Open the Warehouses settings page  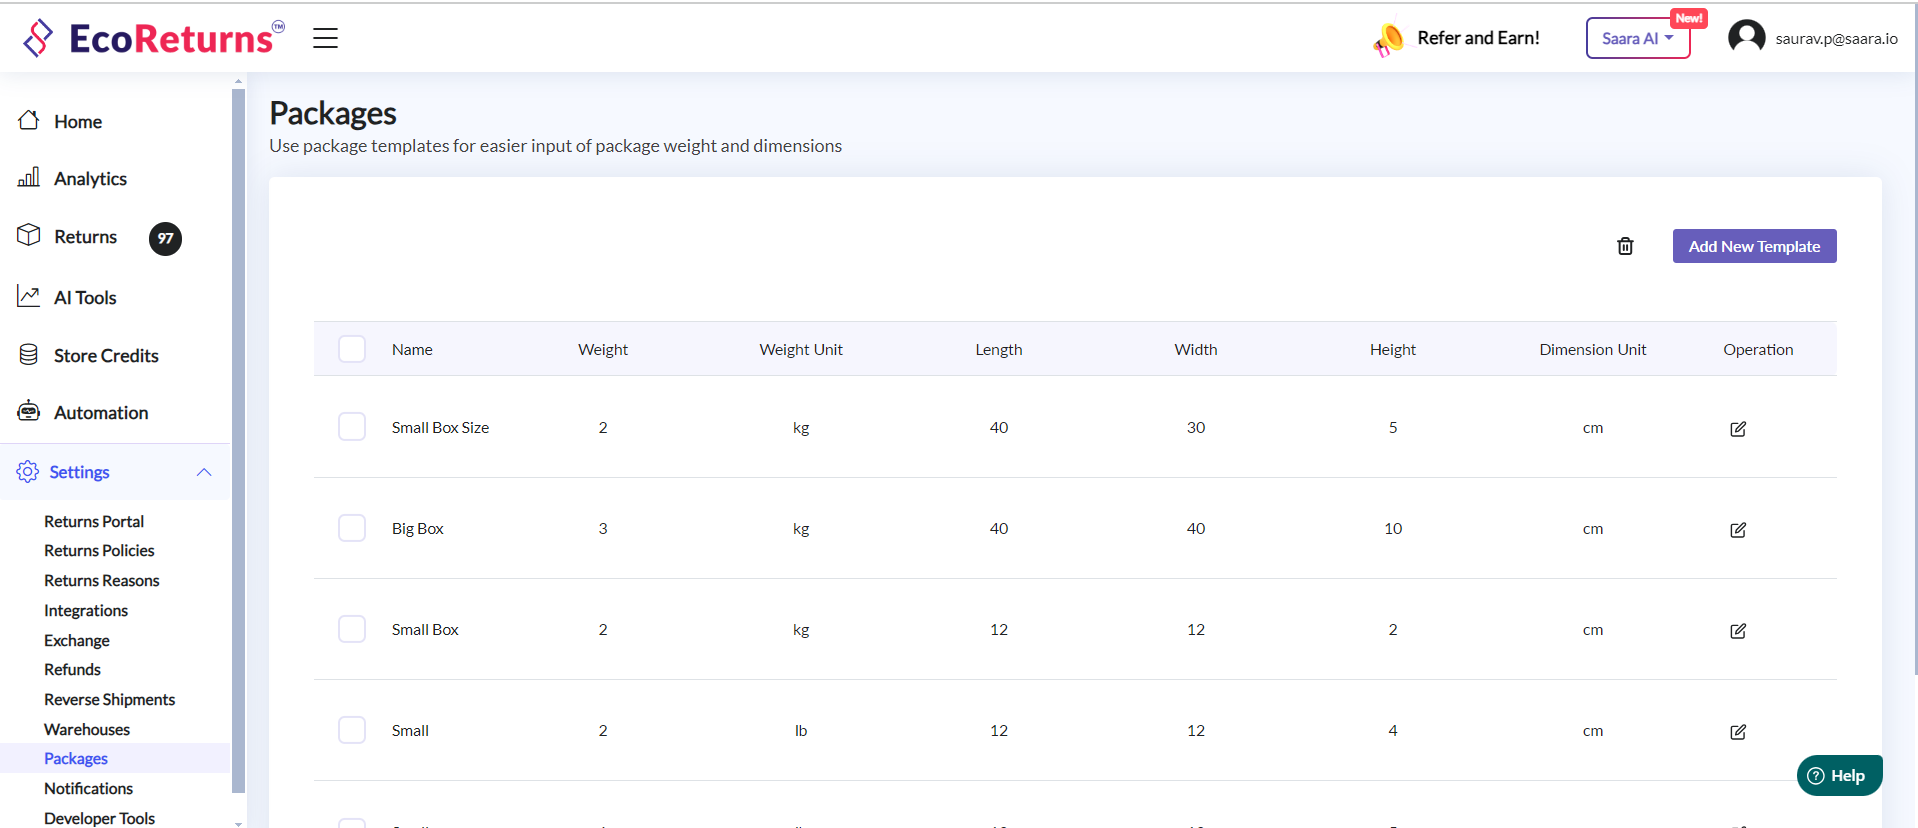coord(87,730)
